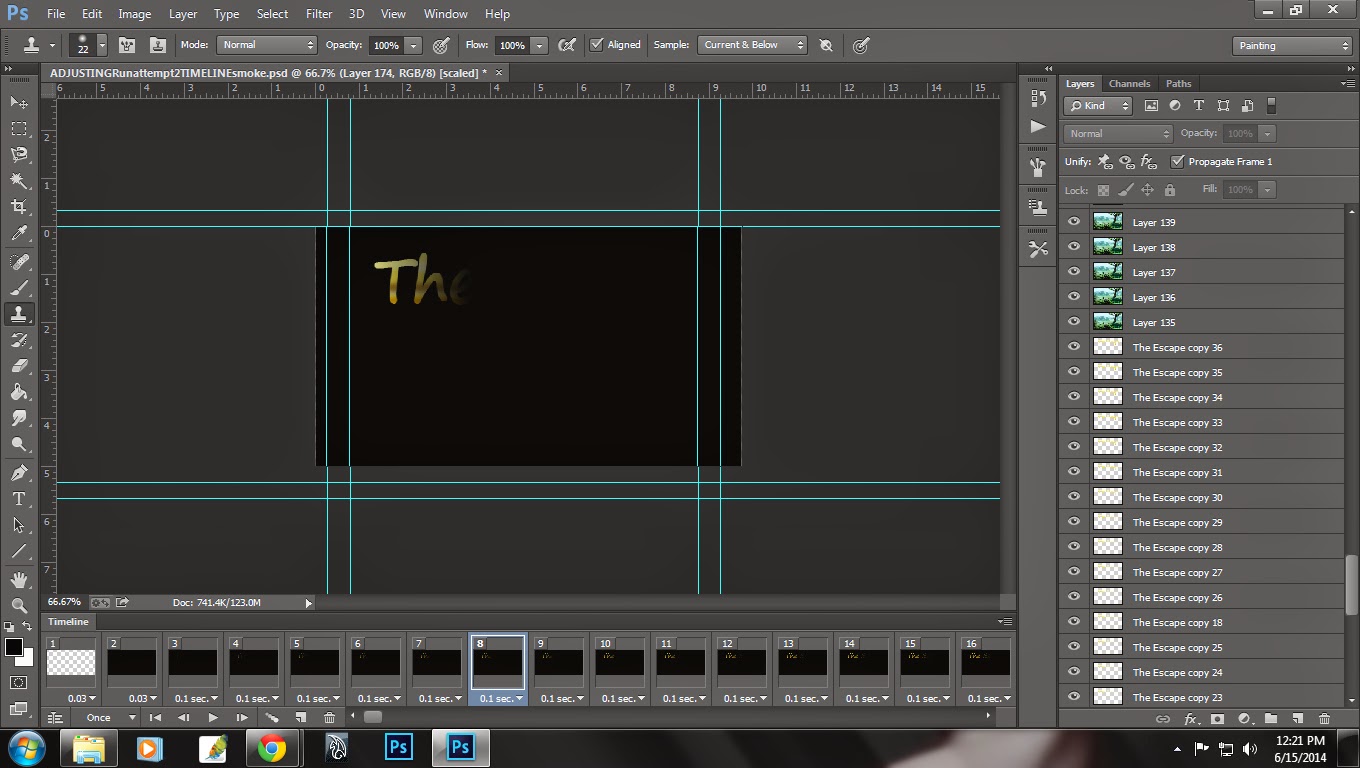1360x768 pixels.
Task: Select the Healing Brush tool
Action: [x=18, y=260]
